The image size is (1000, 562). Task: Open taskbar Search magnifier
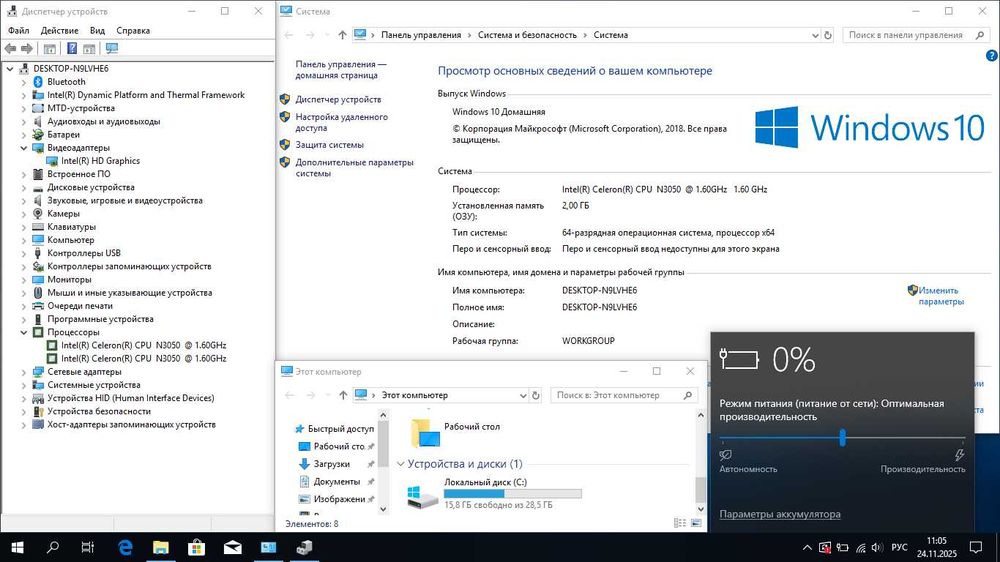click(x=53, y=547)
